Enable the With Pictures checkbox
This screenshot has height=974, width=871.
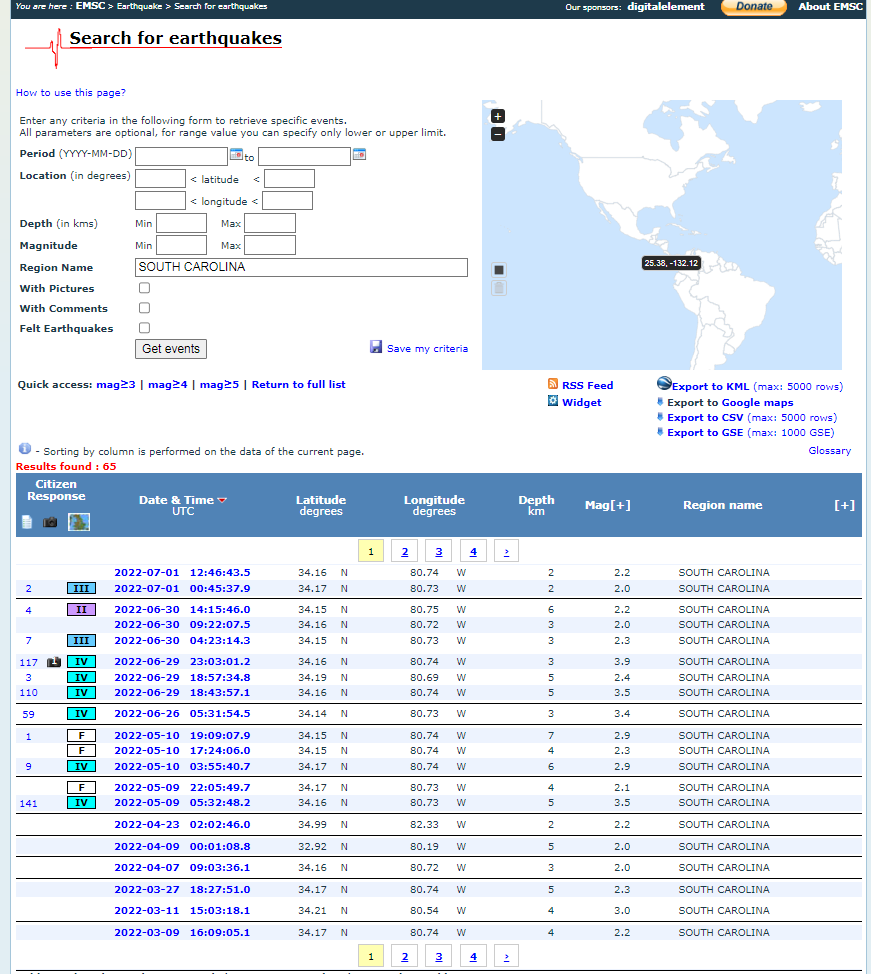pos(144,288)
